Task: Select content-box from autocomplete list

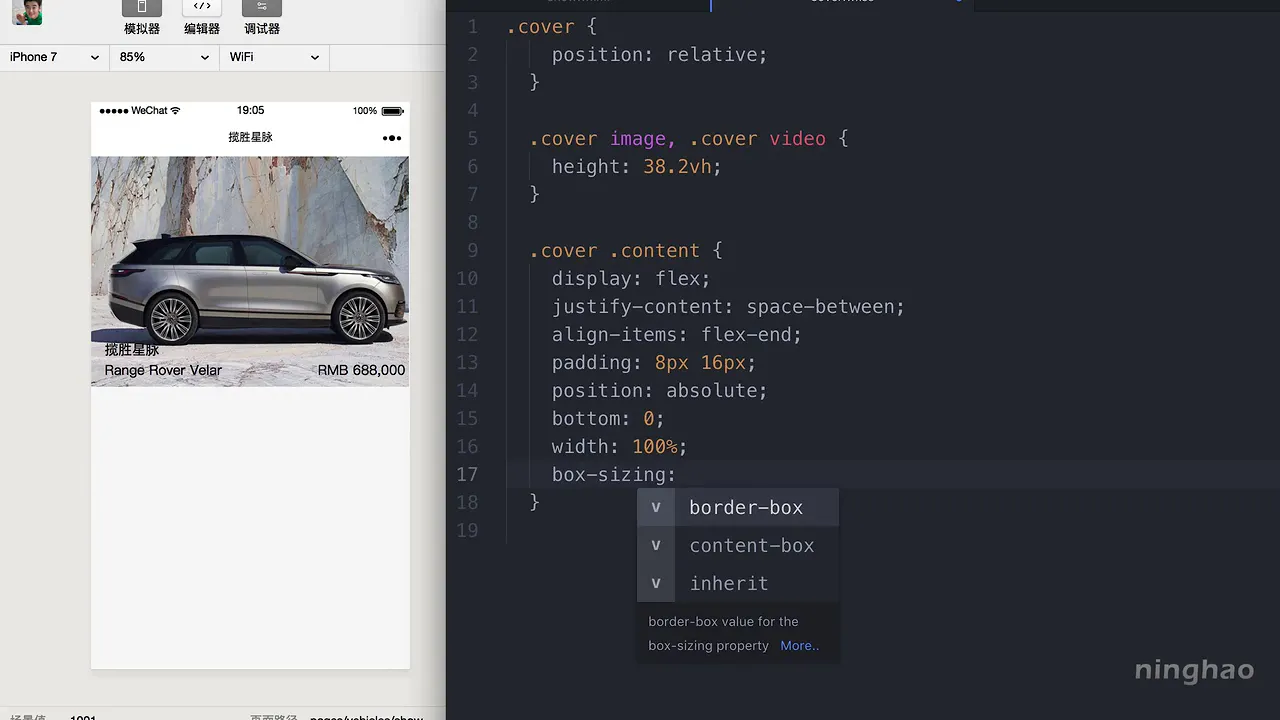Action: 738,545
